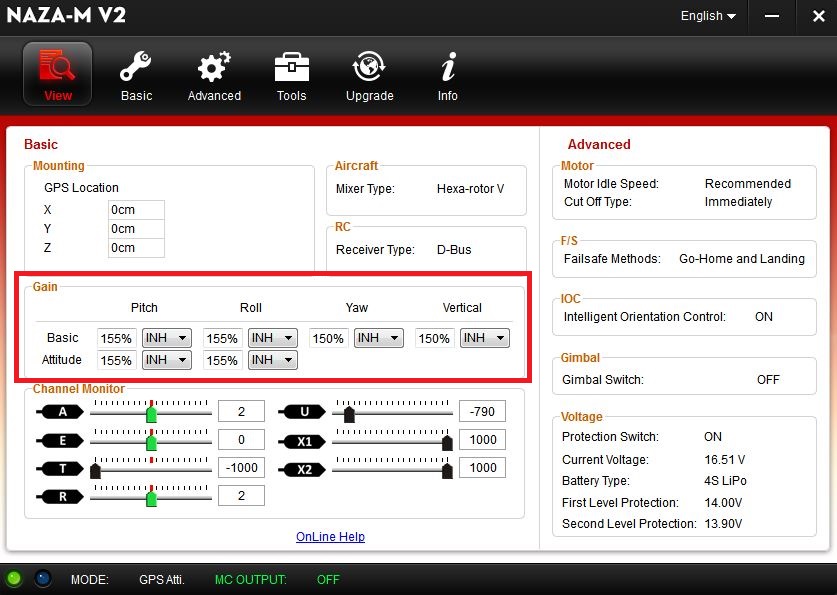The height and width of the screenshot is (595, 837).
Task: Minimize the NAZA-M V2 window
Action: click(771, 17)
